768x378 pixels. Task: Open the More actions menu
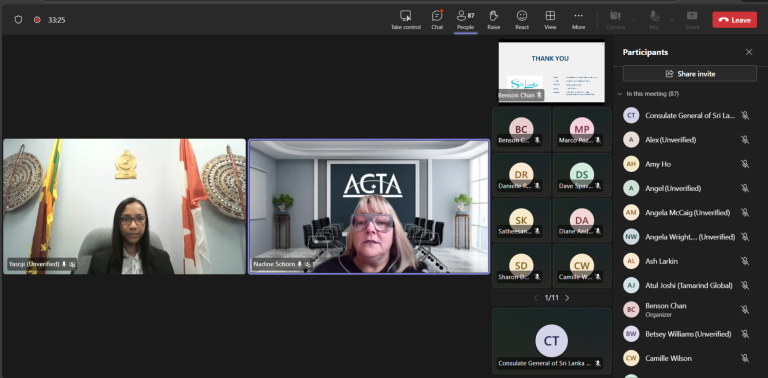tap(578, 20)
